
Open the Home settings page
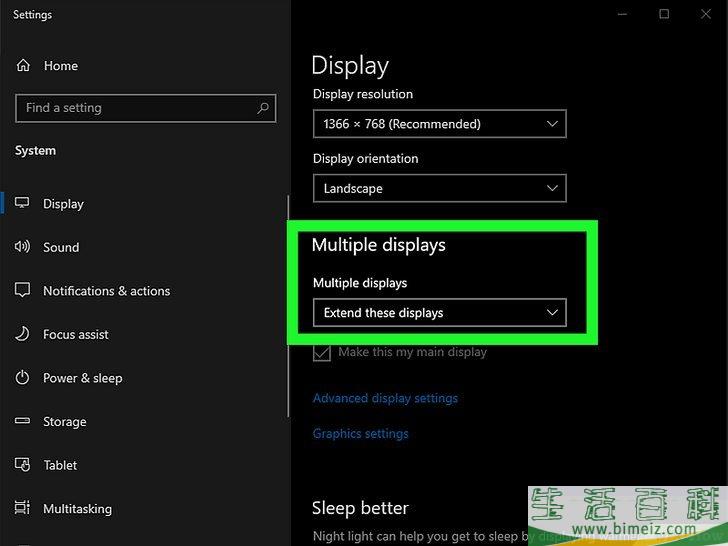coord(61,66)
